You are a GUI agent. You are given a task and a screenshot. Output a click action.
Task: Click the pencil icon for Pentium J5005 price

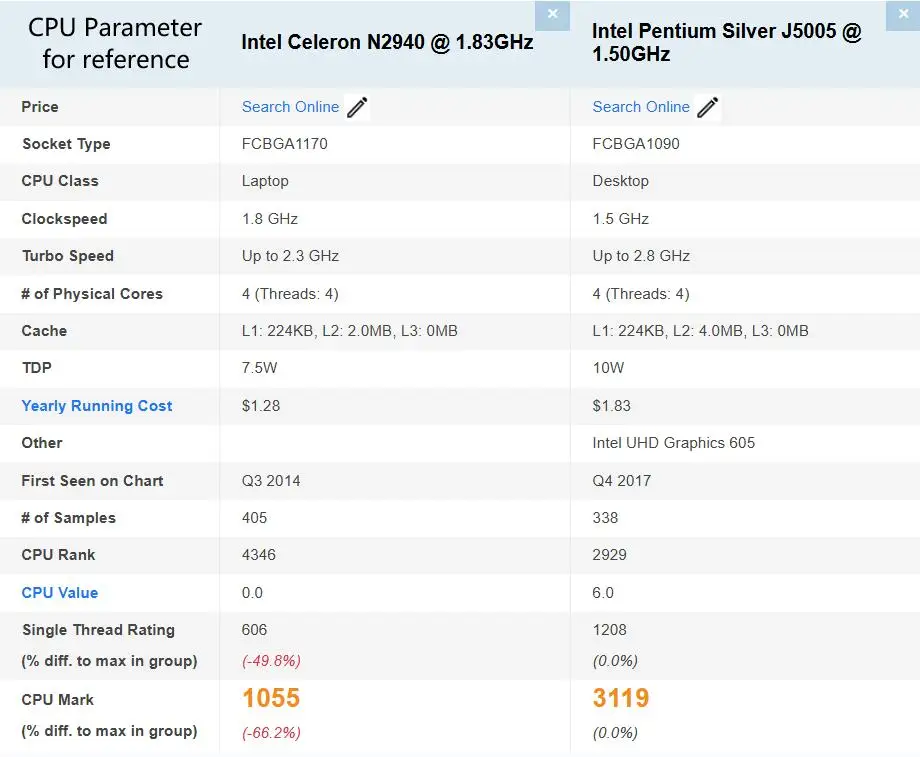tap(708, 107)
